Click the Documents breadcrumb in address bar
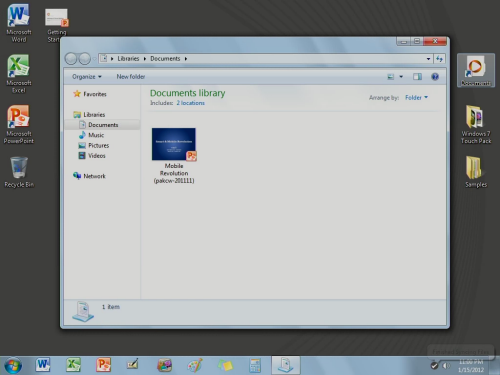Viewport: 500px width, 375px height. [x=165, y=59]
